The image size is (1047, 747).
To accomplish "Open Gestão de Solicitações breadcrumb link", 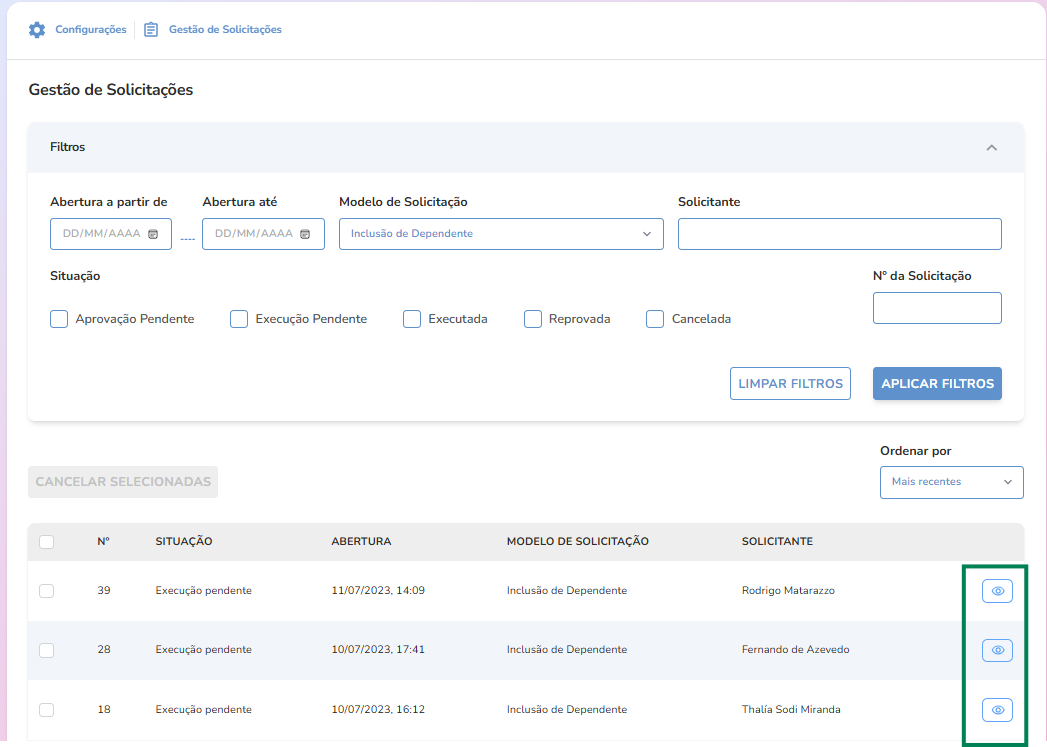I will click(x=225, y=30).
